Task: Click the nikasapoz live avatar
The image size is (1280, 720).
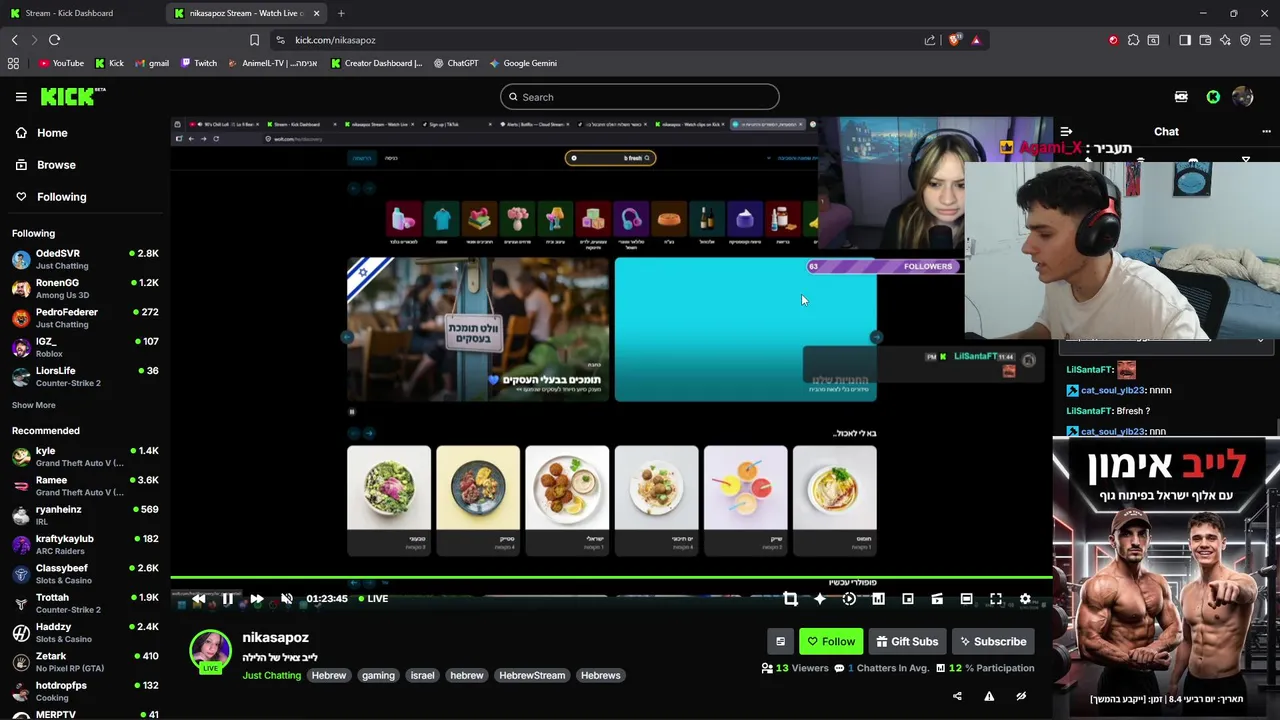Action: [210, 651]
